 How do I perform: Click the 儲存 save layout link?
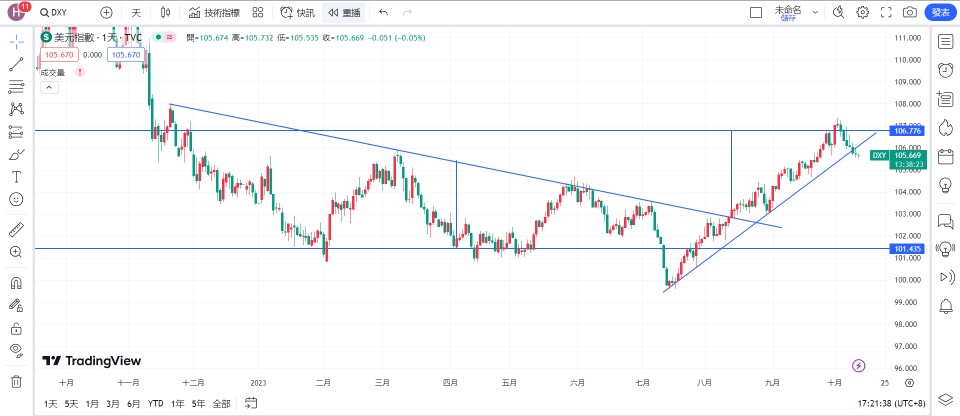[x=788, y=16]
